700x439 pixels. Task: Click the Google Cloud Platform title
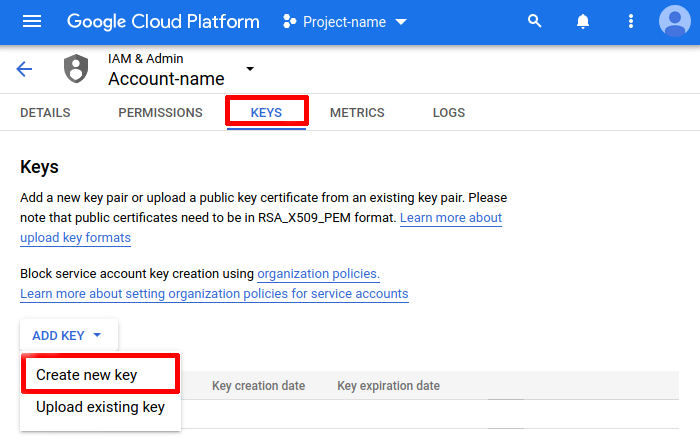(163, 21)
